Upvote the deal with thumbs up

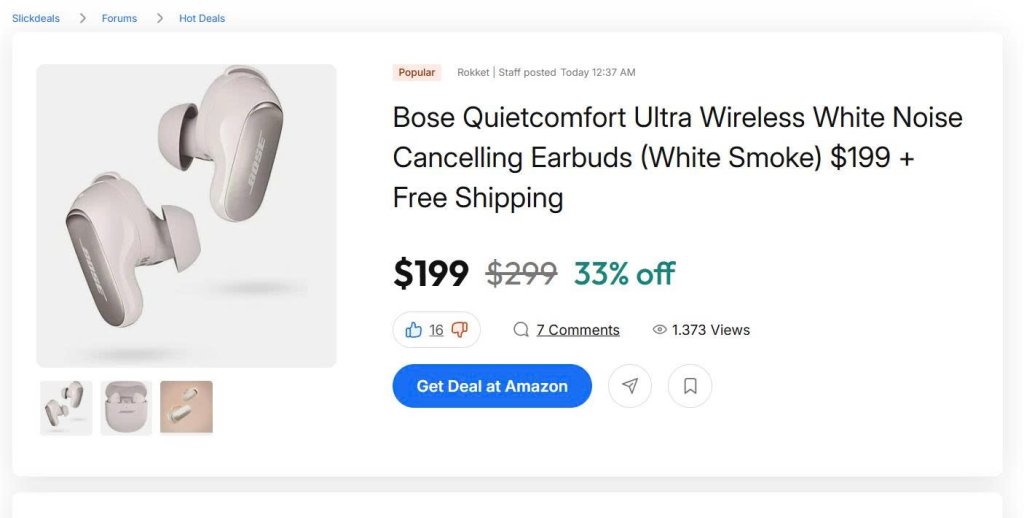click(x=413, y=330)
